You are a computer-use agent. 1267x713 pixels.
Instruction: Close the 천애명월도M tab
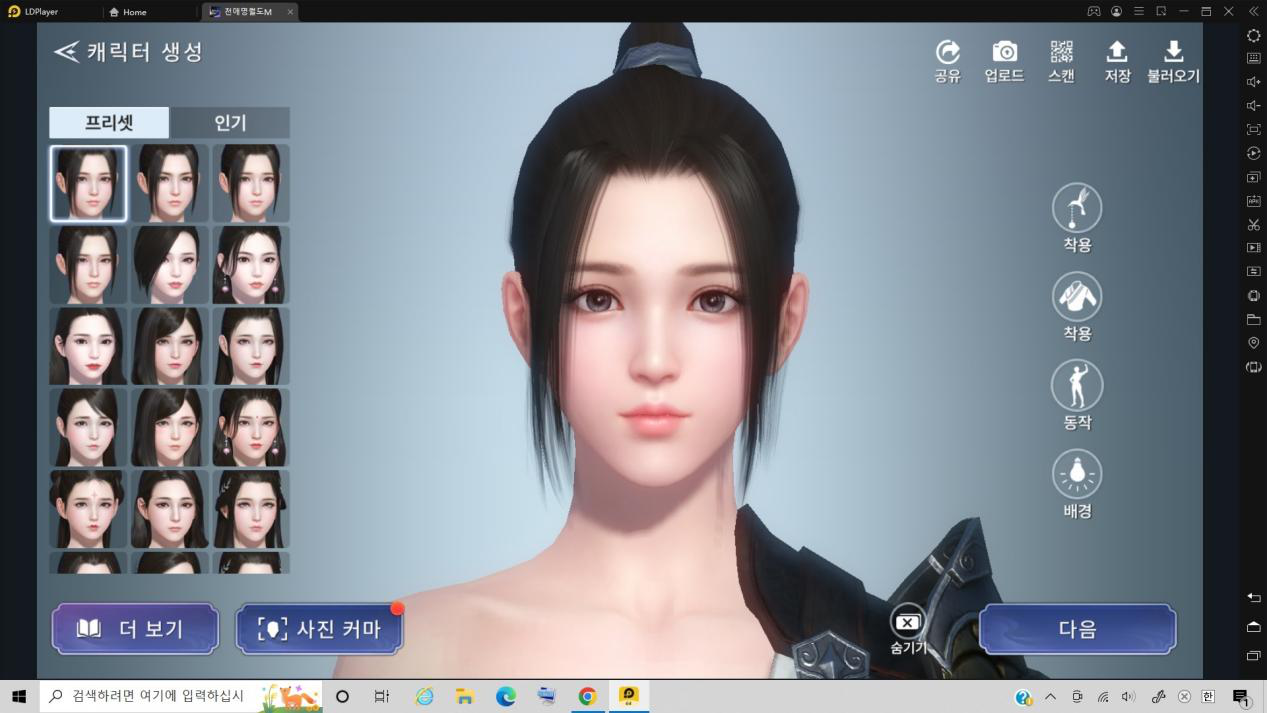pos(290,12)
